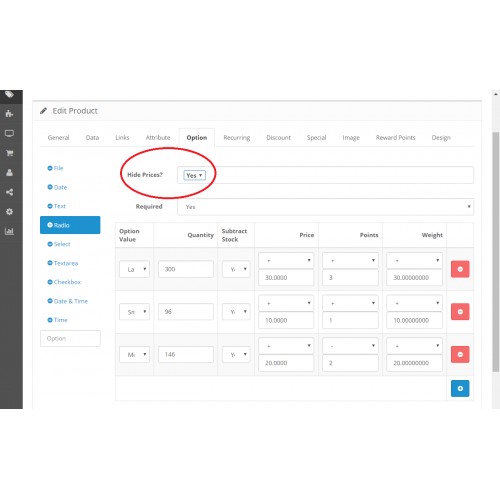This screenshot has height=500, width=500.
Task: Switch to the Reward Points tab
Action: (x=396, y=138)
